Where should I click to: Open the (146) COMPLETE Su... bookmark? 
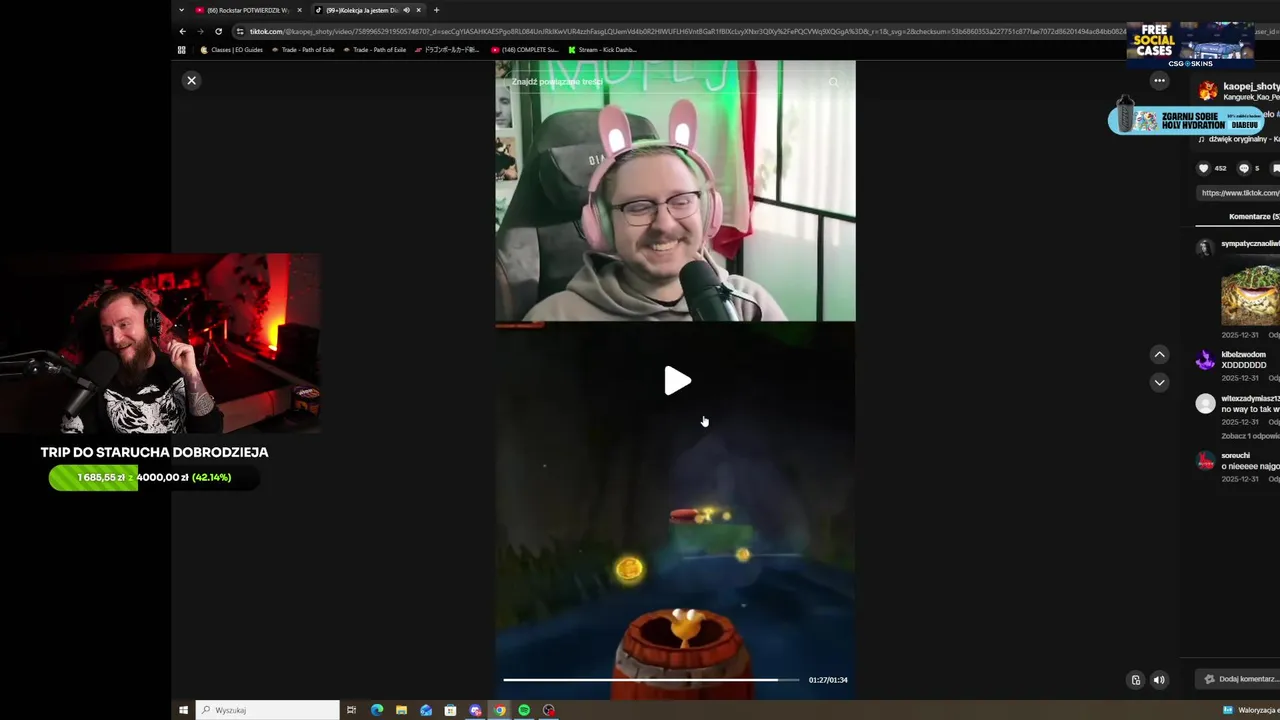click(x=525, y=49)
